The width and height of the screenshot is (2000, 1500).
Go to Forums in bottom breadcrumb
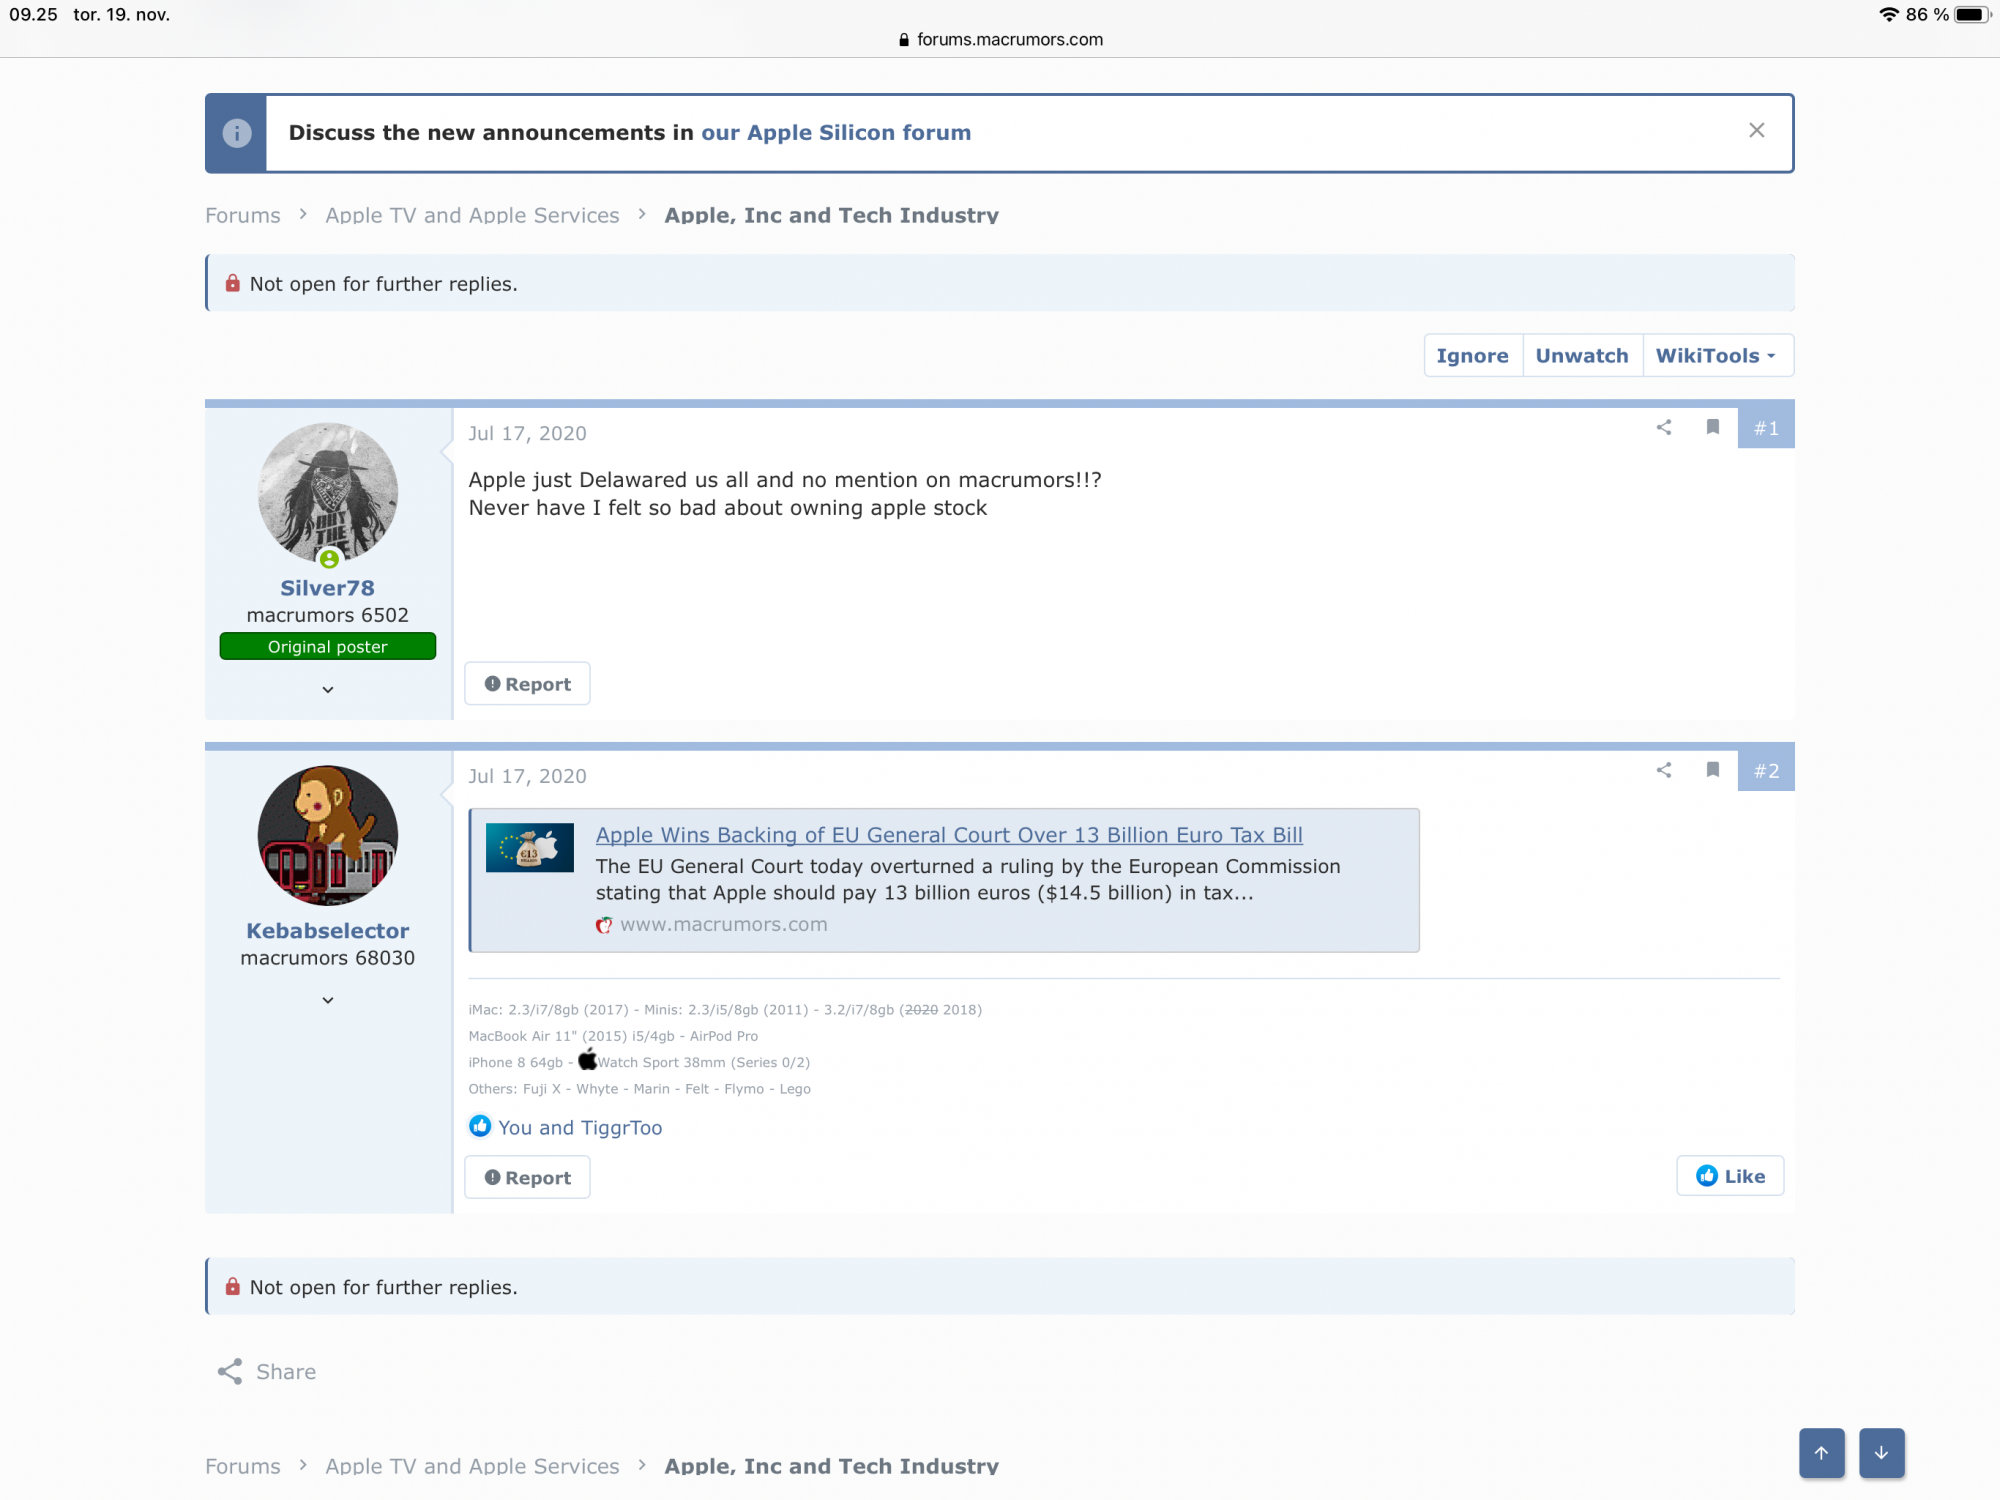click(x=243, y=1467)
